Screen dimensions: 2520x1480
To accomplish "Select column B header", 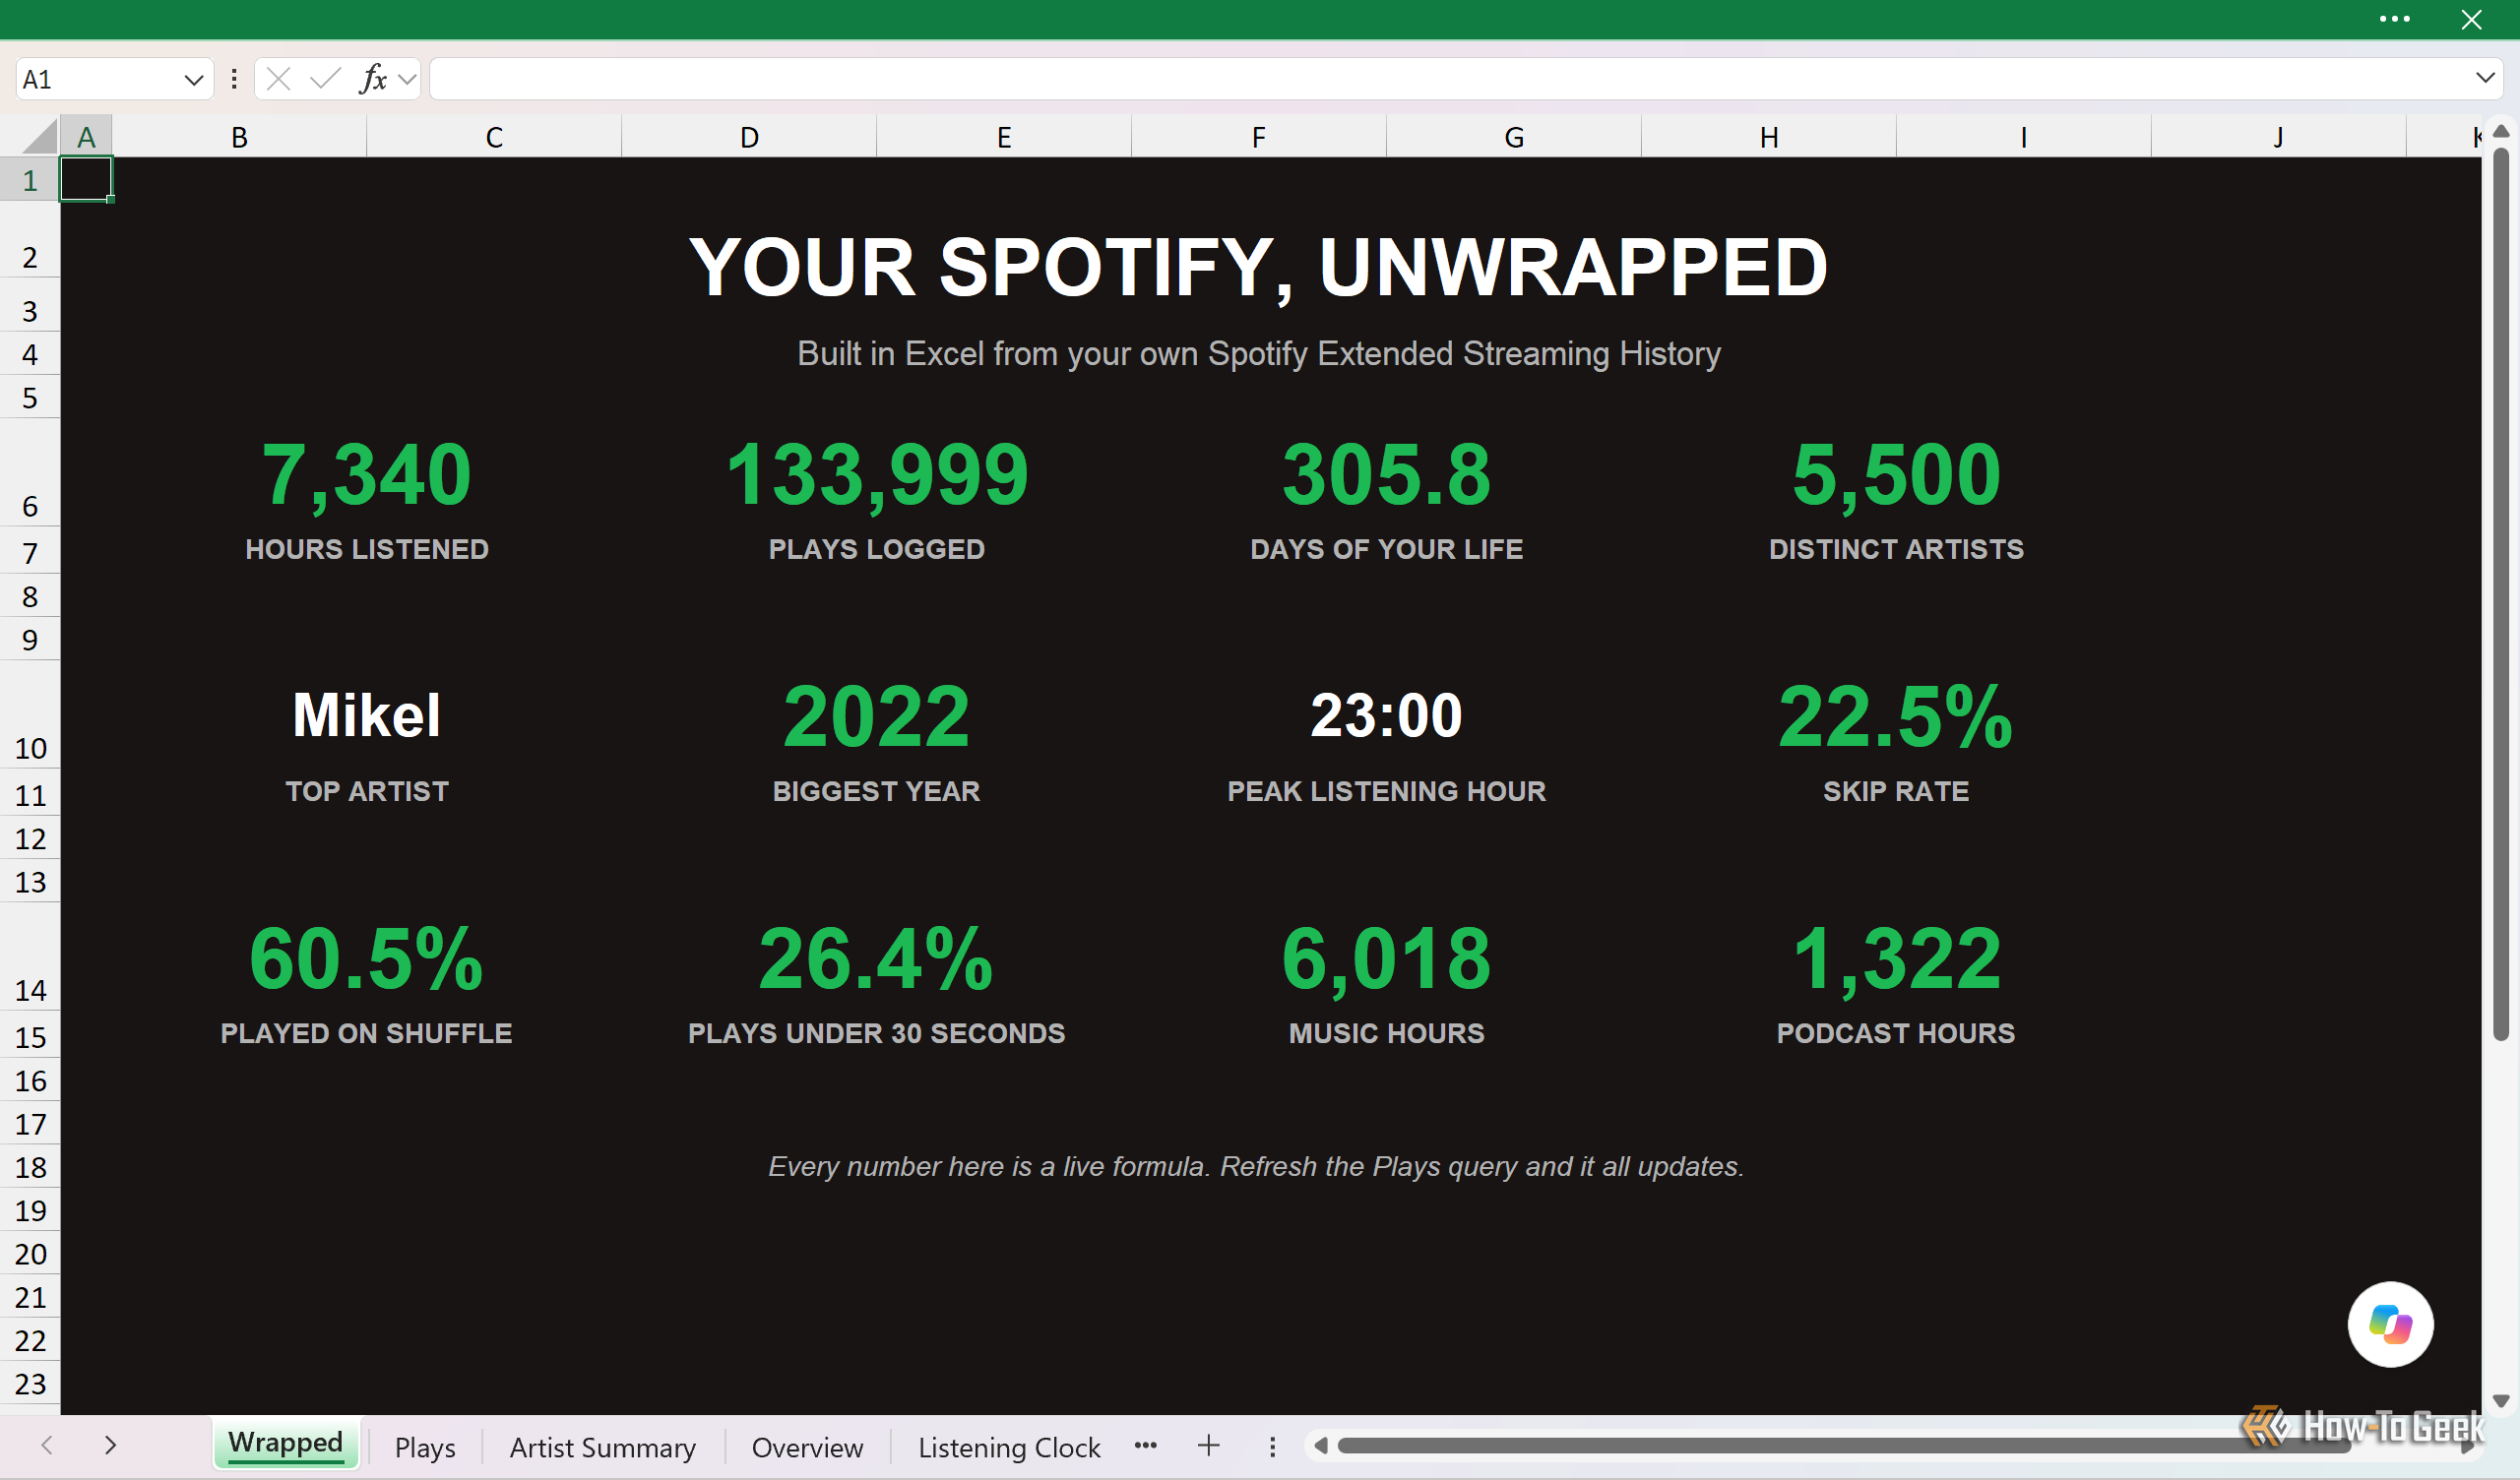I will 239,137.
